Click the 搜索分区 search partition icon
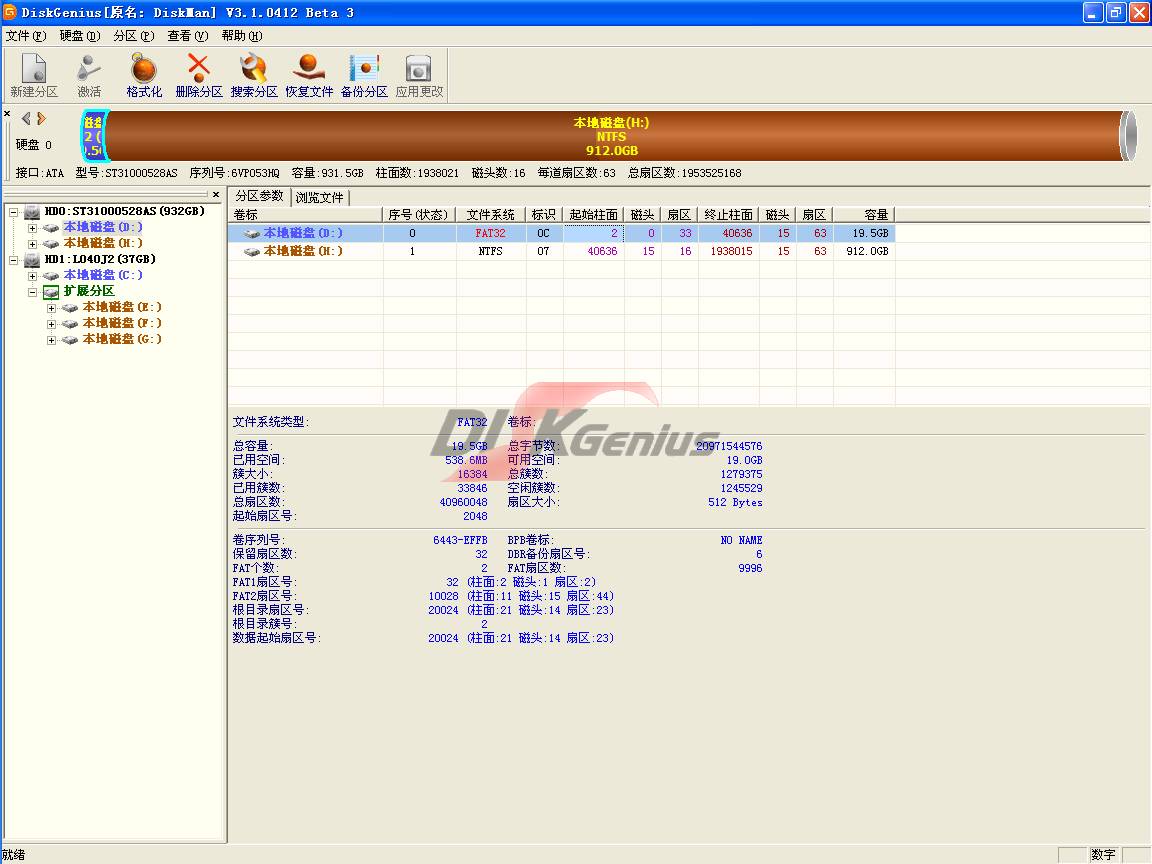The image size is (1152, 864). pos(253,75)
